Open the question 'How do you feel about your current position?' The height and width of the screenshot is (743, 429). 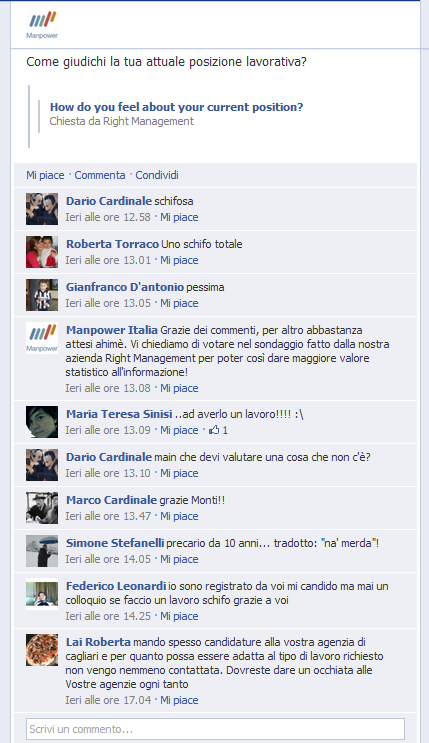[x=176, y=107]
